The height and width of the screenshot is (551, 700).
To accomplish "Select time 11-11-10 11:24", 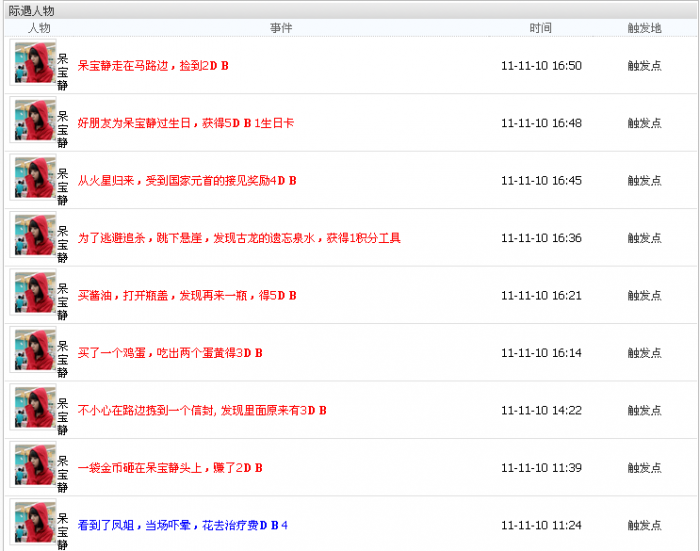I will [x=541, y=526].
